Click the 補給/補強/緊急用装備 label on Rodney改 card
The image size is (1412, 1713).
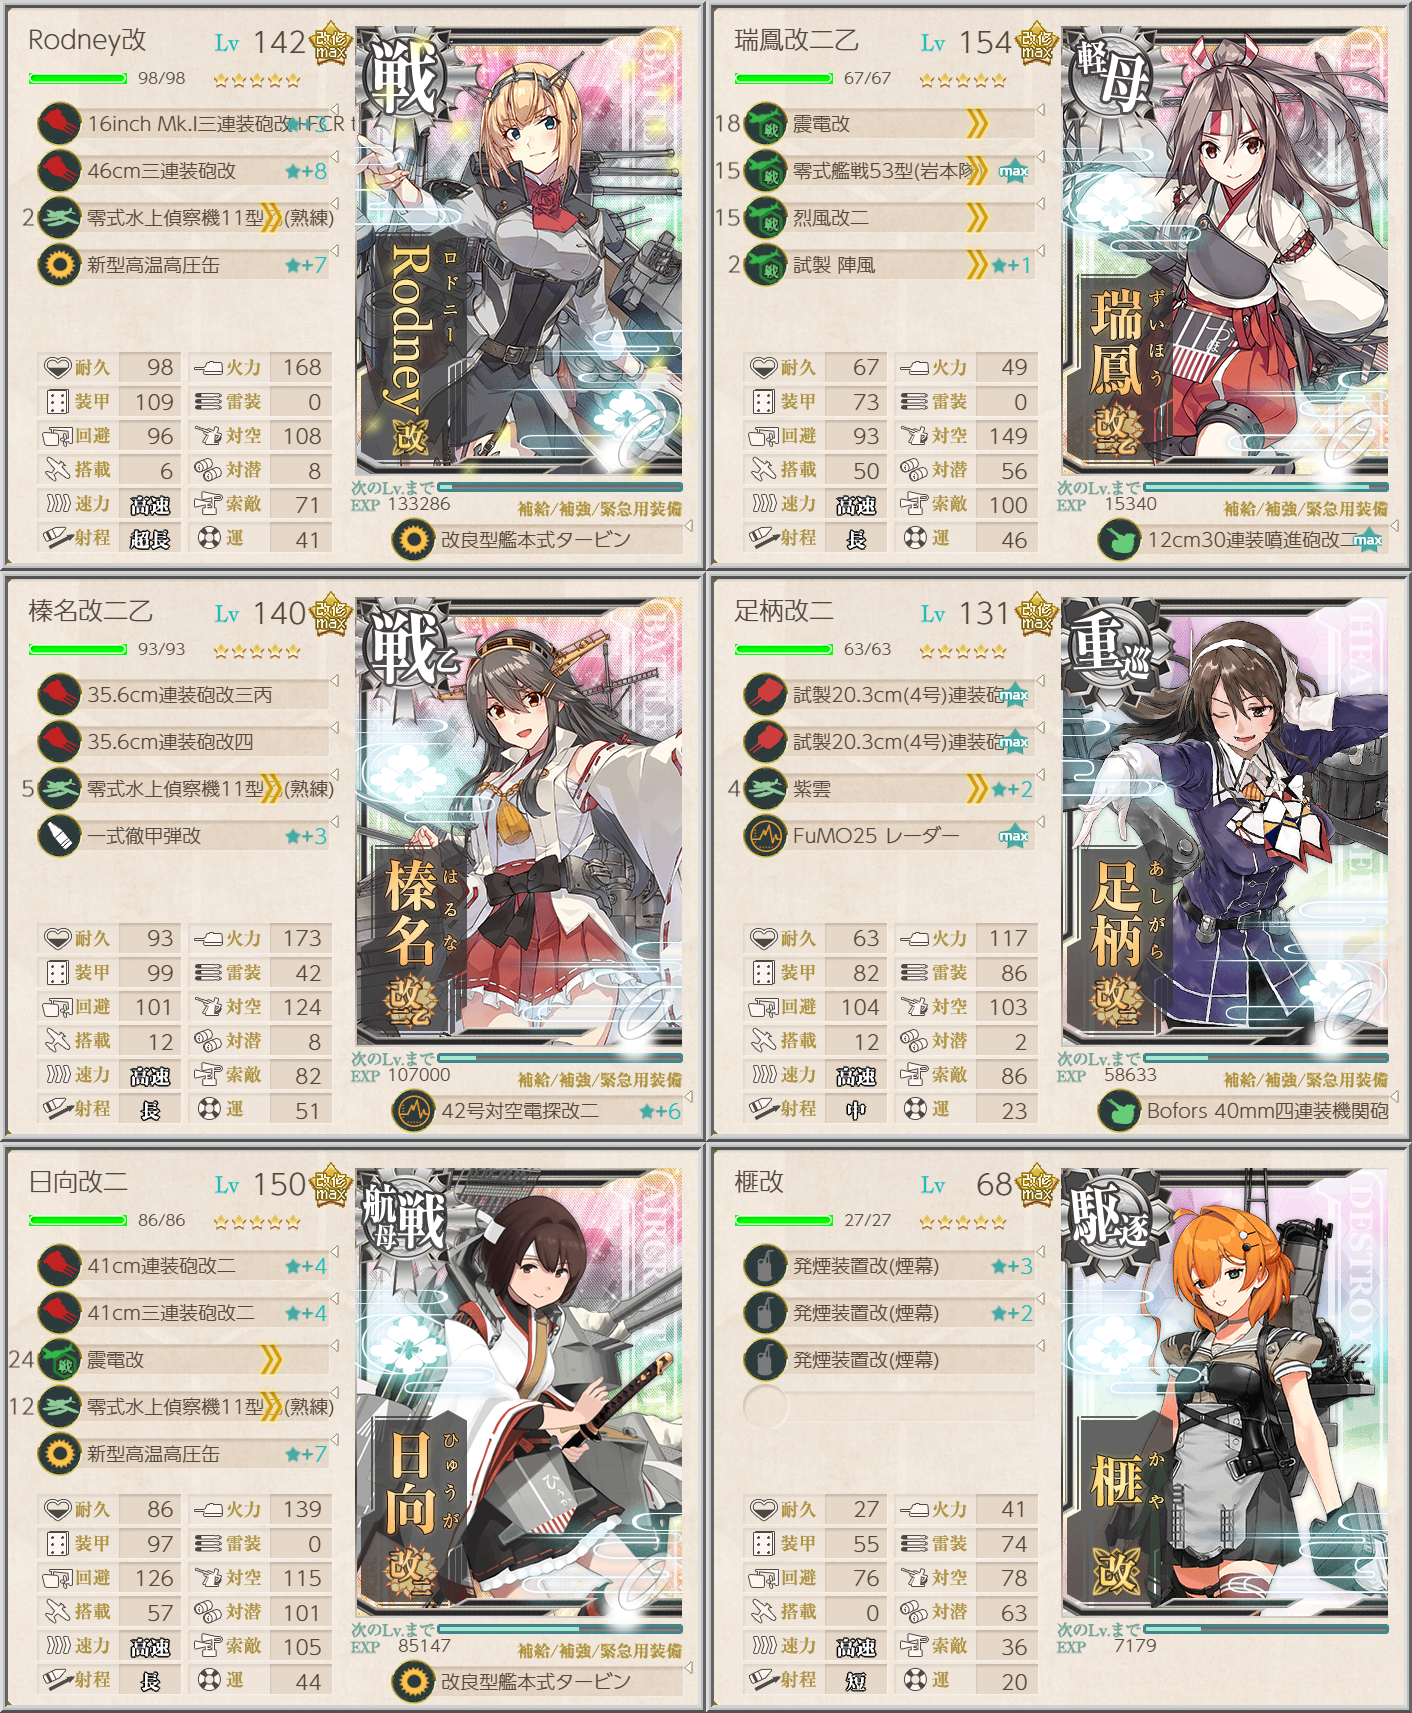[600, 509]
